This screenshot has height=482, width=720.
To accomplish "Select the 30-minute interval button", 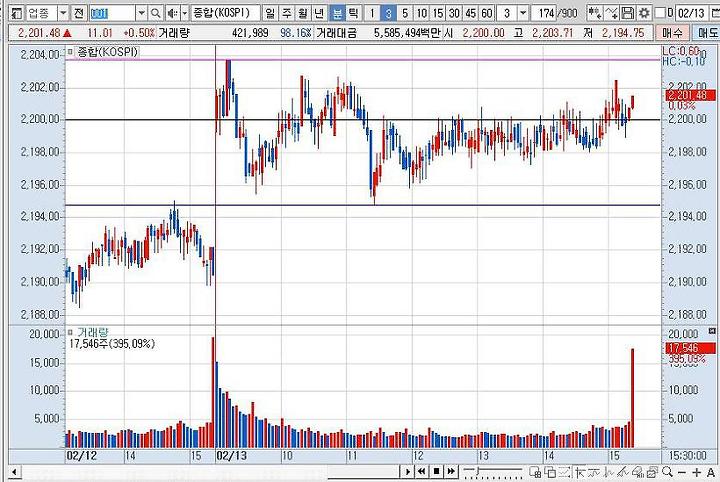I will click(454, 13).
